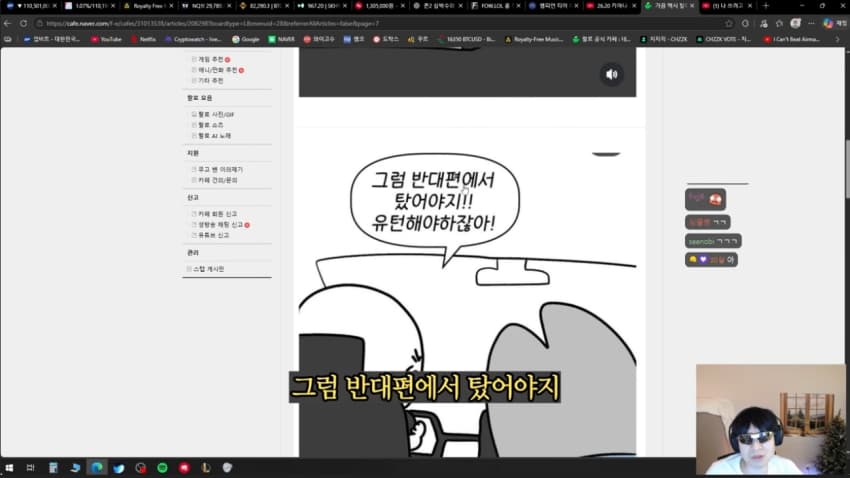
Task: Open the 카페 건의/문의 board
Action: pyautogui.click(x=217, y=180)
